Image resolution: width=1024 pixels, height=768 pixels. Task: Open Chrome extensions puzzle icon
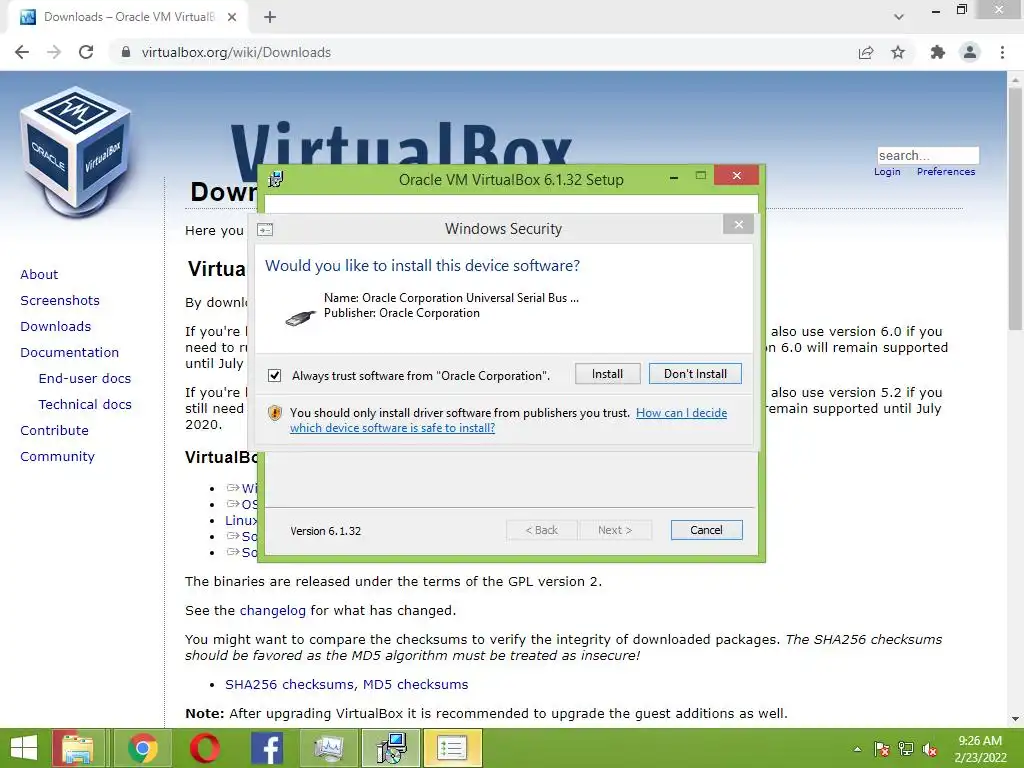[938, 52]
